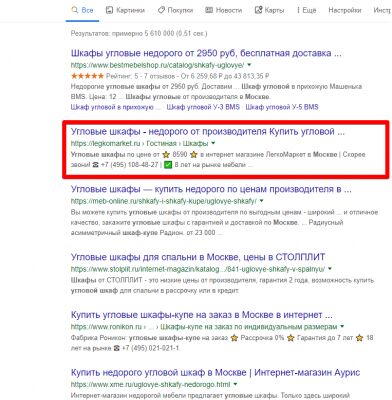Click the https://www.xme.ru/uglovye-shkafy-nedorogo.html URL text

[x=150, y=384]
